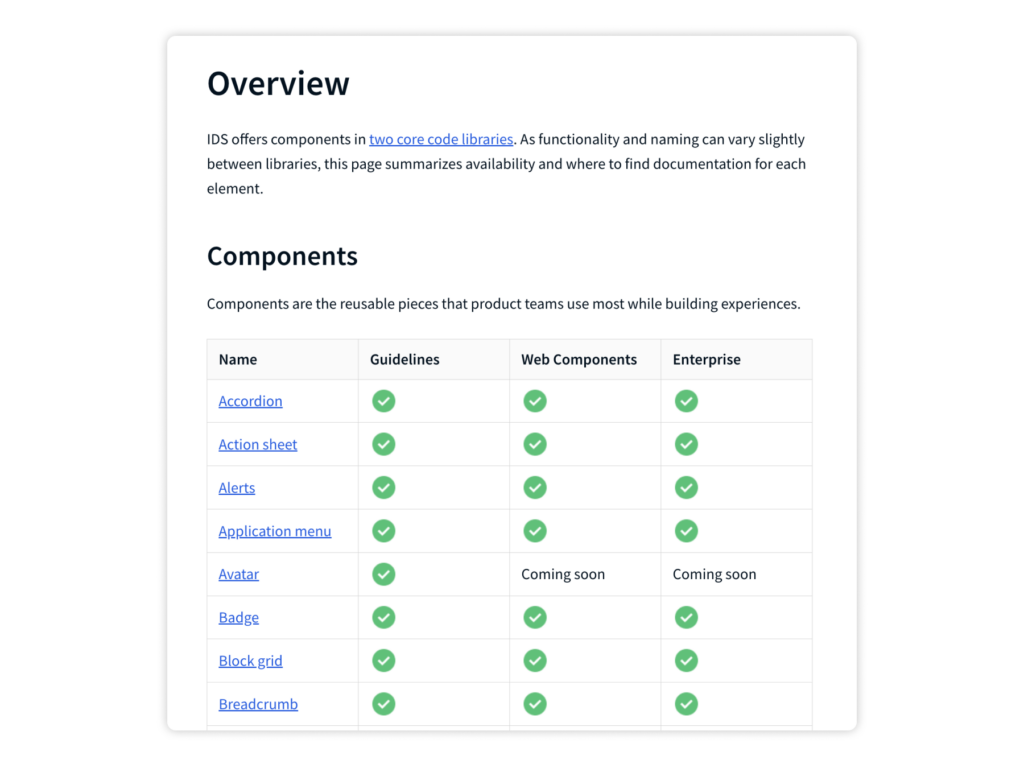
Task: Click the Avatar Guidelines checkmark icon
Action: [x=383, y=574]
